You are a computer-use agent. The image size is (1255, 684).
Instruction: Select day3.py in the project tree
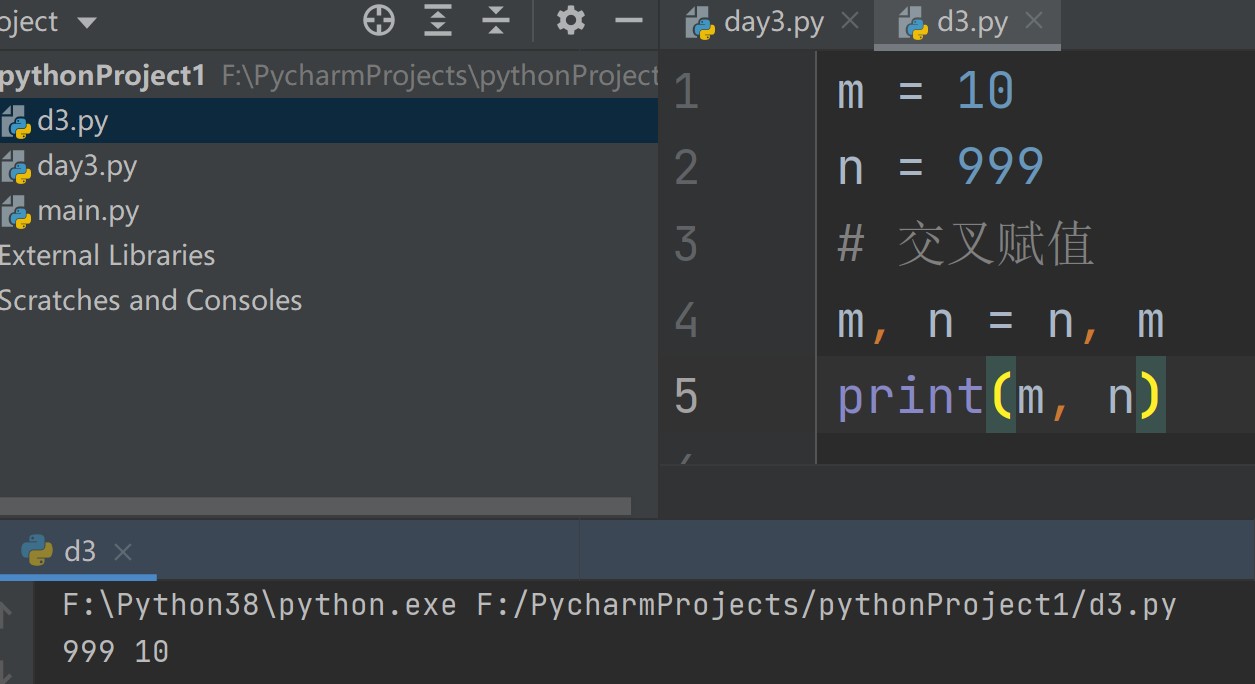86,166
